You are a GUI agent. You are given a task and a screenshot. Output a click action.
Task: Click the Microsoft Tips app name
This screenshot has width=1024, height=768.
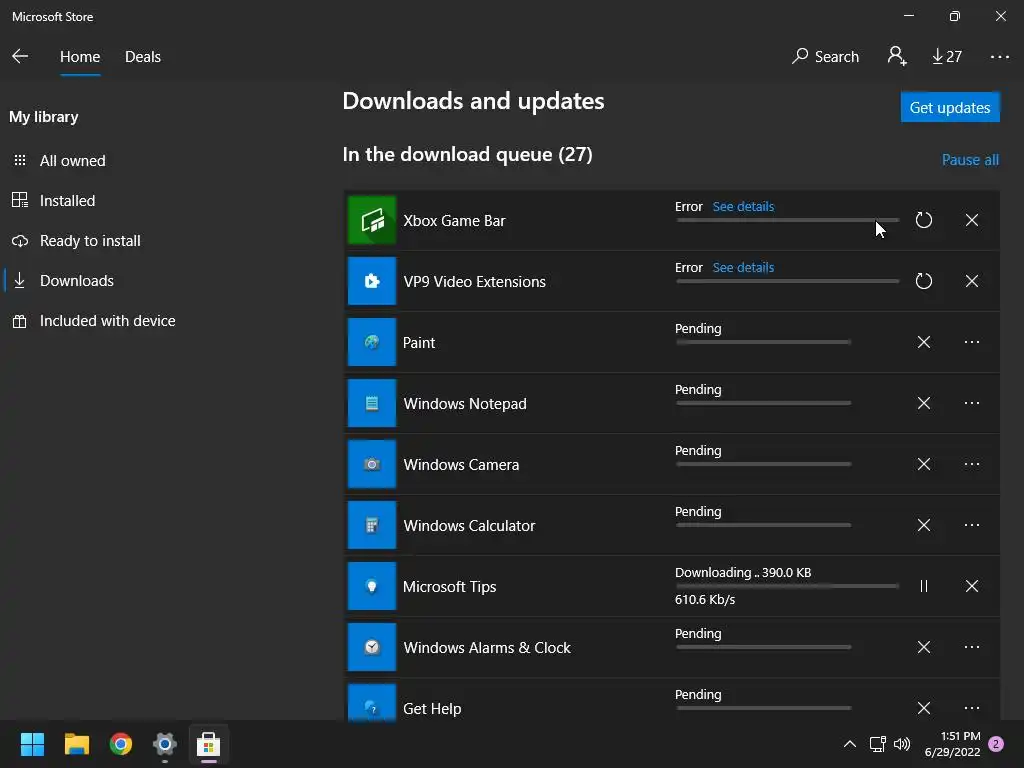[449, 586]
